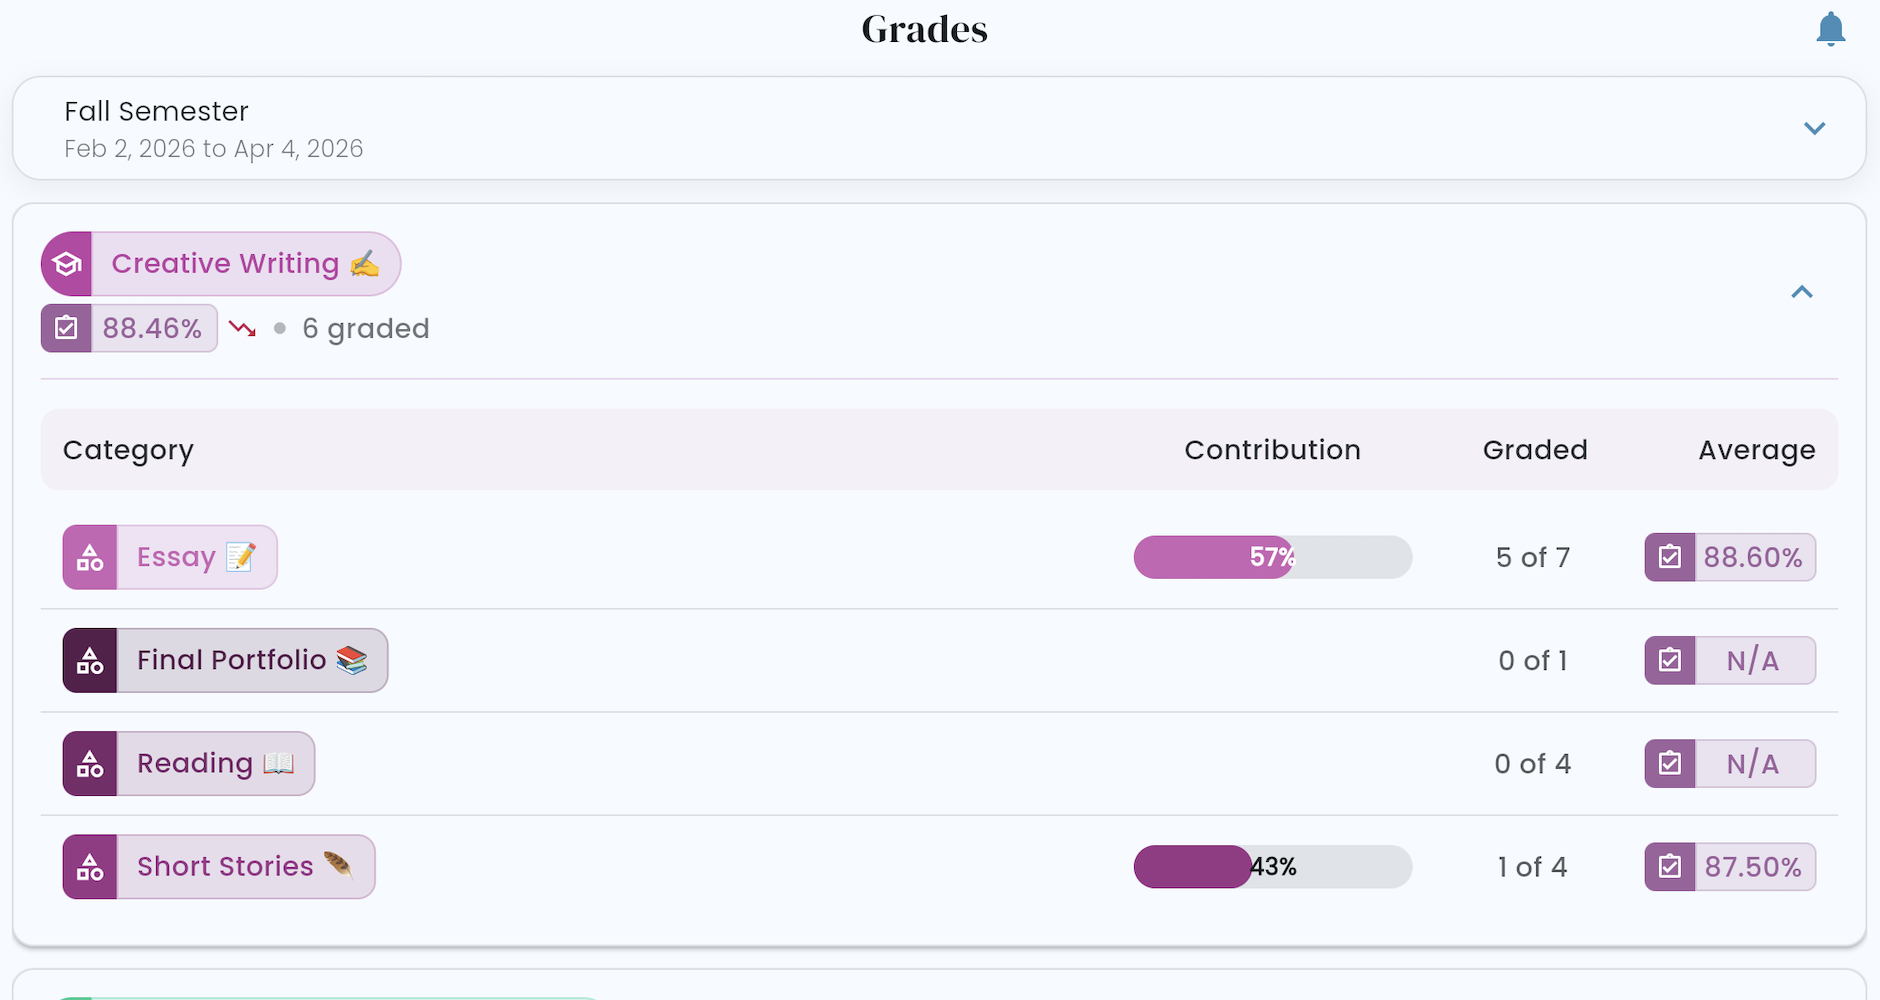The image size is (1880, 1000).
Task: Open the Fall Semester date range selector
Action: pos(939,128)
